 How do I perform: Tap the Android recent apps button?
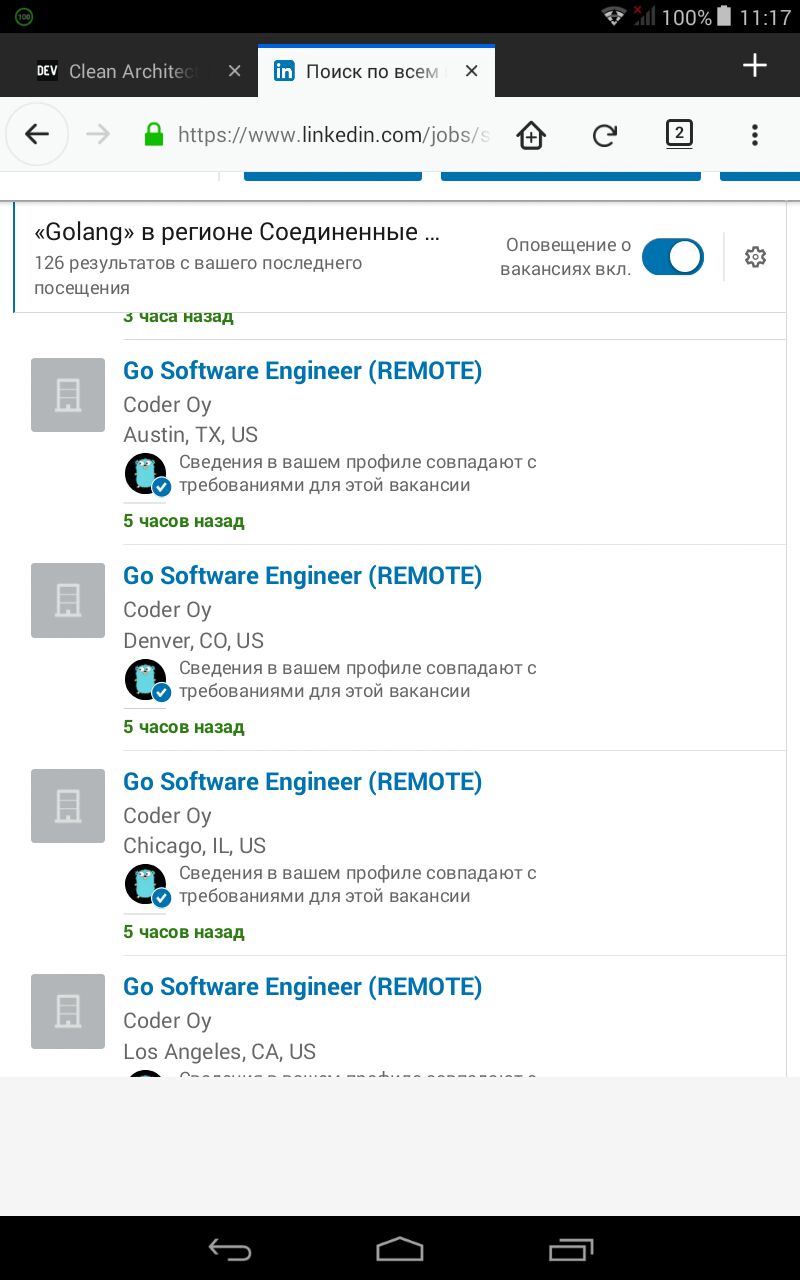tap(570, 1248)
